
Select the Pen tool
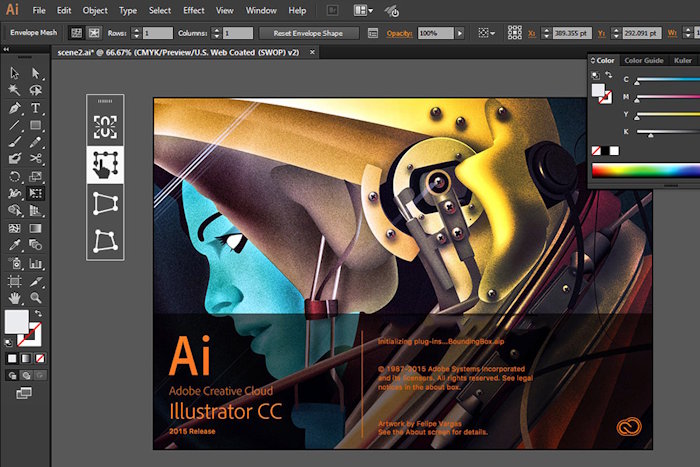pyautogui.click(x=14, y=108)
